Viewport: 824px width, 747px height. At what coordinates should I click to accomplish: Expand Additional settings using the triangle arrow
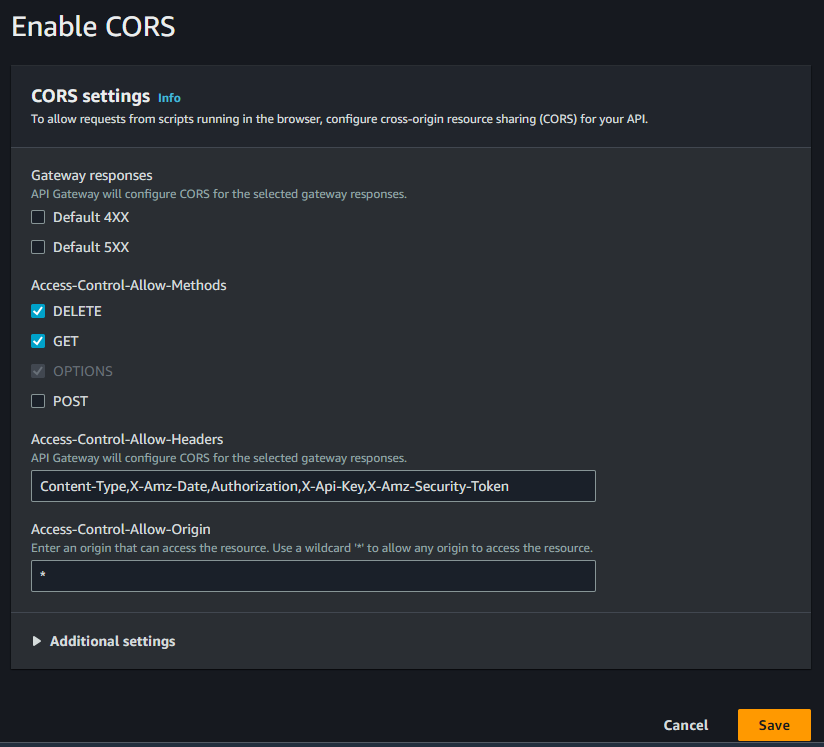coord(36,641)
